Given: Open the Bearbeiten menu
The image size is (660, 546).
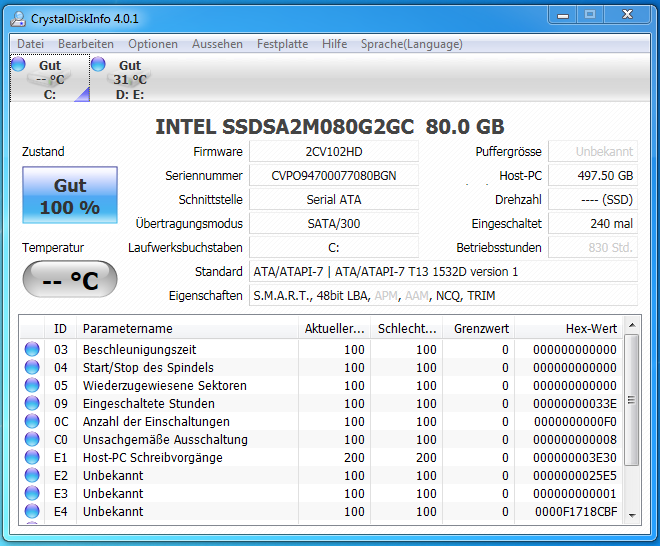Looking at the screenshot, I should coord(86,44).
